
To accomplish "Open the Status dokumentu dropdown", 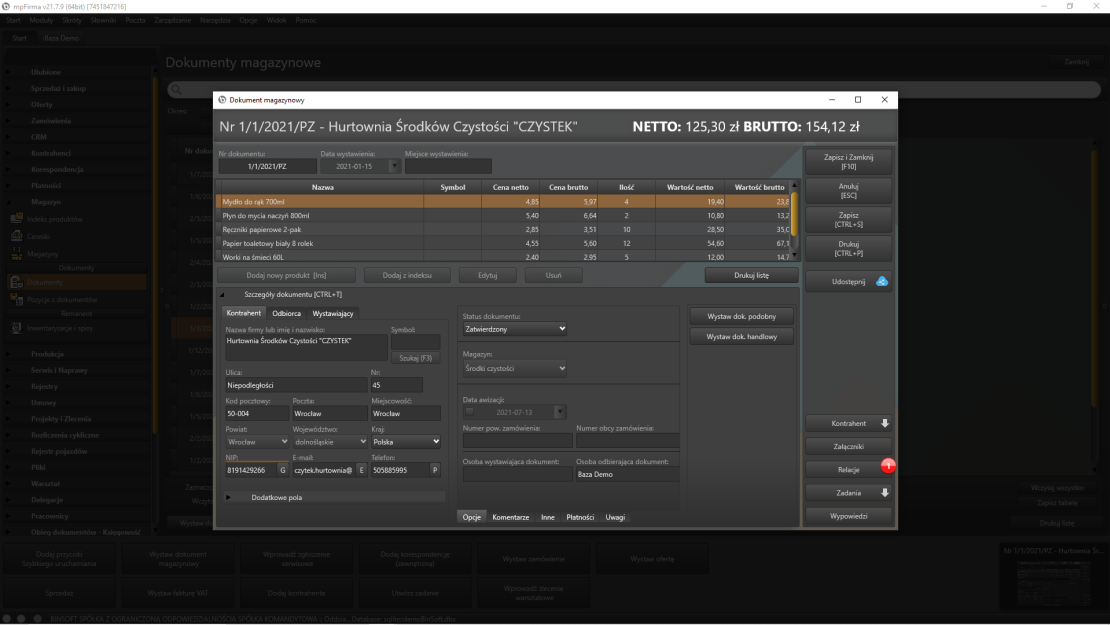I will tap(515, 328).
